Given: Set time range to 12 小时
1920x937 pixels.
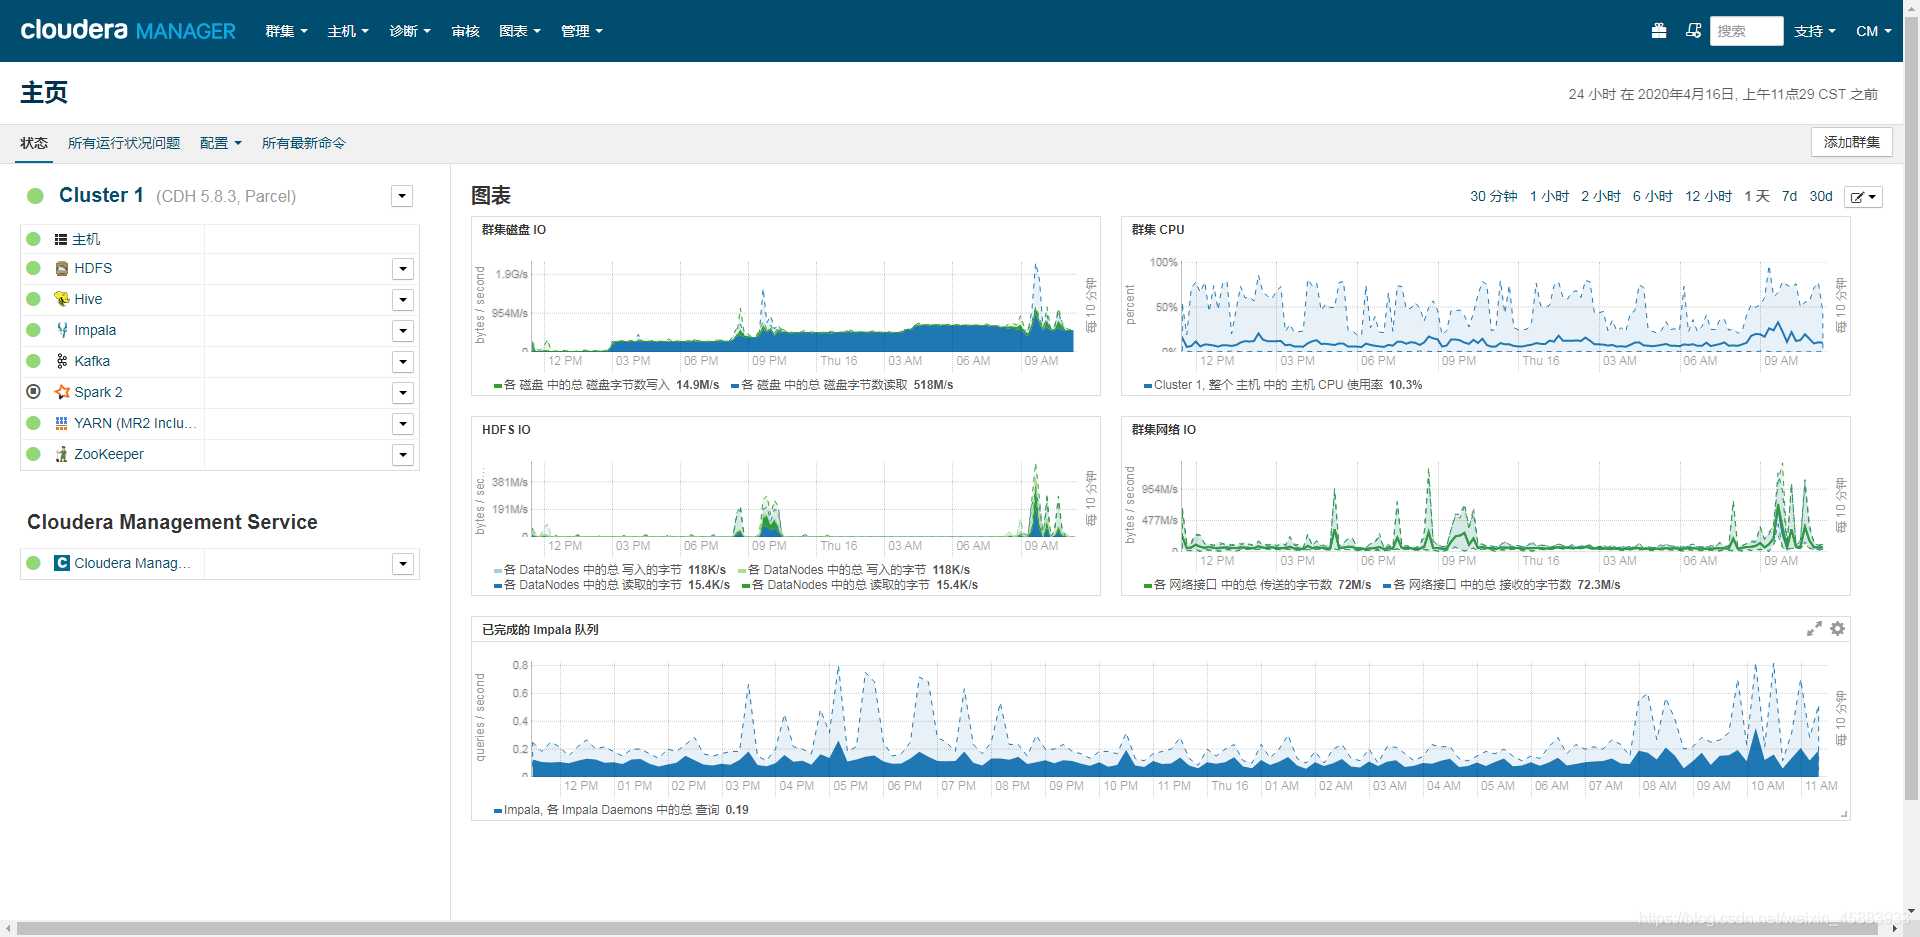Looking at the screenshot, I should coord(1709,196).
